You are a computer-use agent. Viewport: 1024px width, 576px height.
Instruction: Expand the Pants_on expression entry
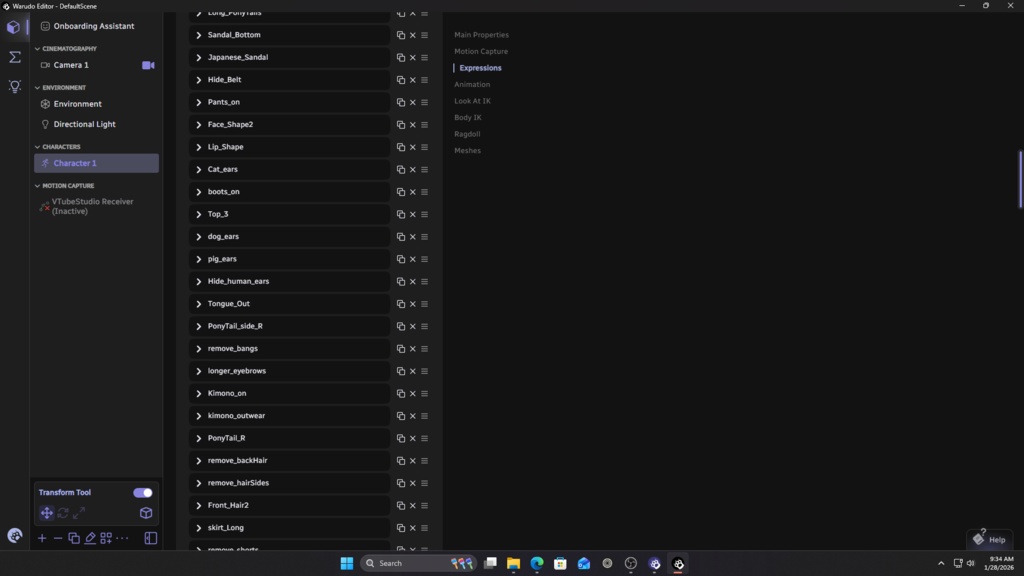tap(199, 103)
